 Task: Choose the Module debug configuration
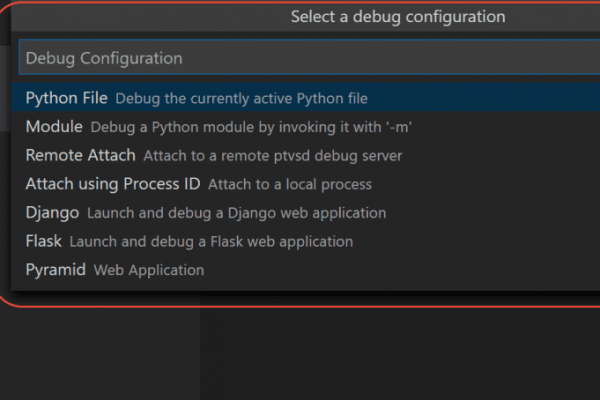coord(305,127)
